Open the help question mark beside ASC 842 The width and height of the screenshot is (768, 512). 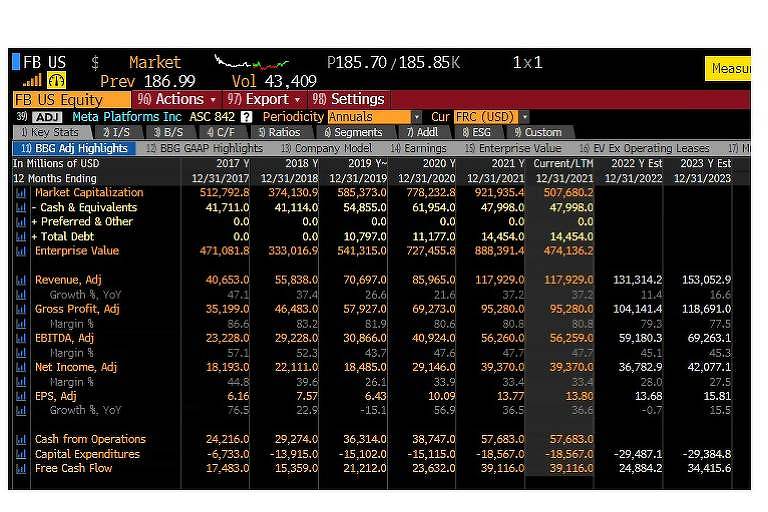tap(246, 117)
